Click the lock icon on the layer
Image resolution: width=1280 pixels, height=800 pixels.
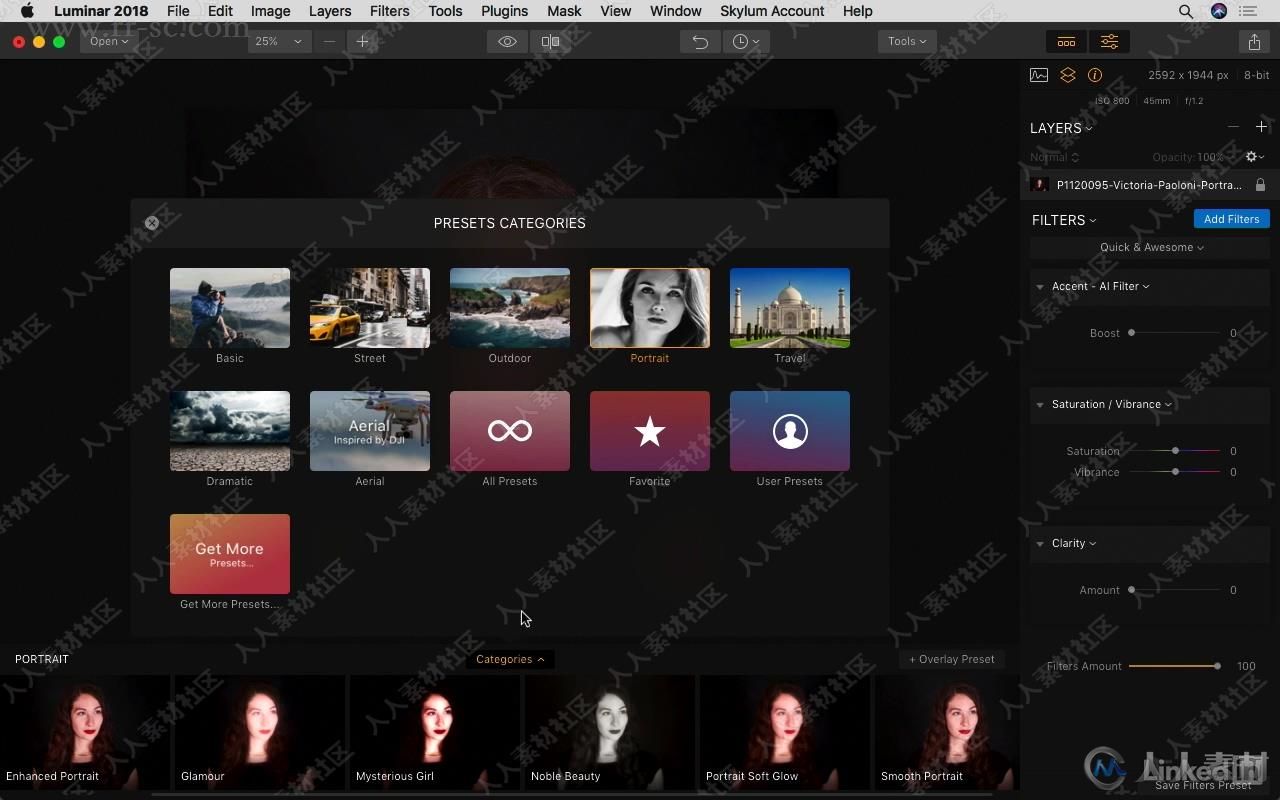click(x=1260, y=185)
